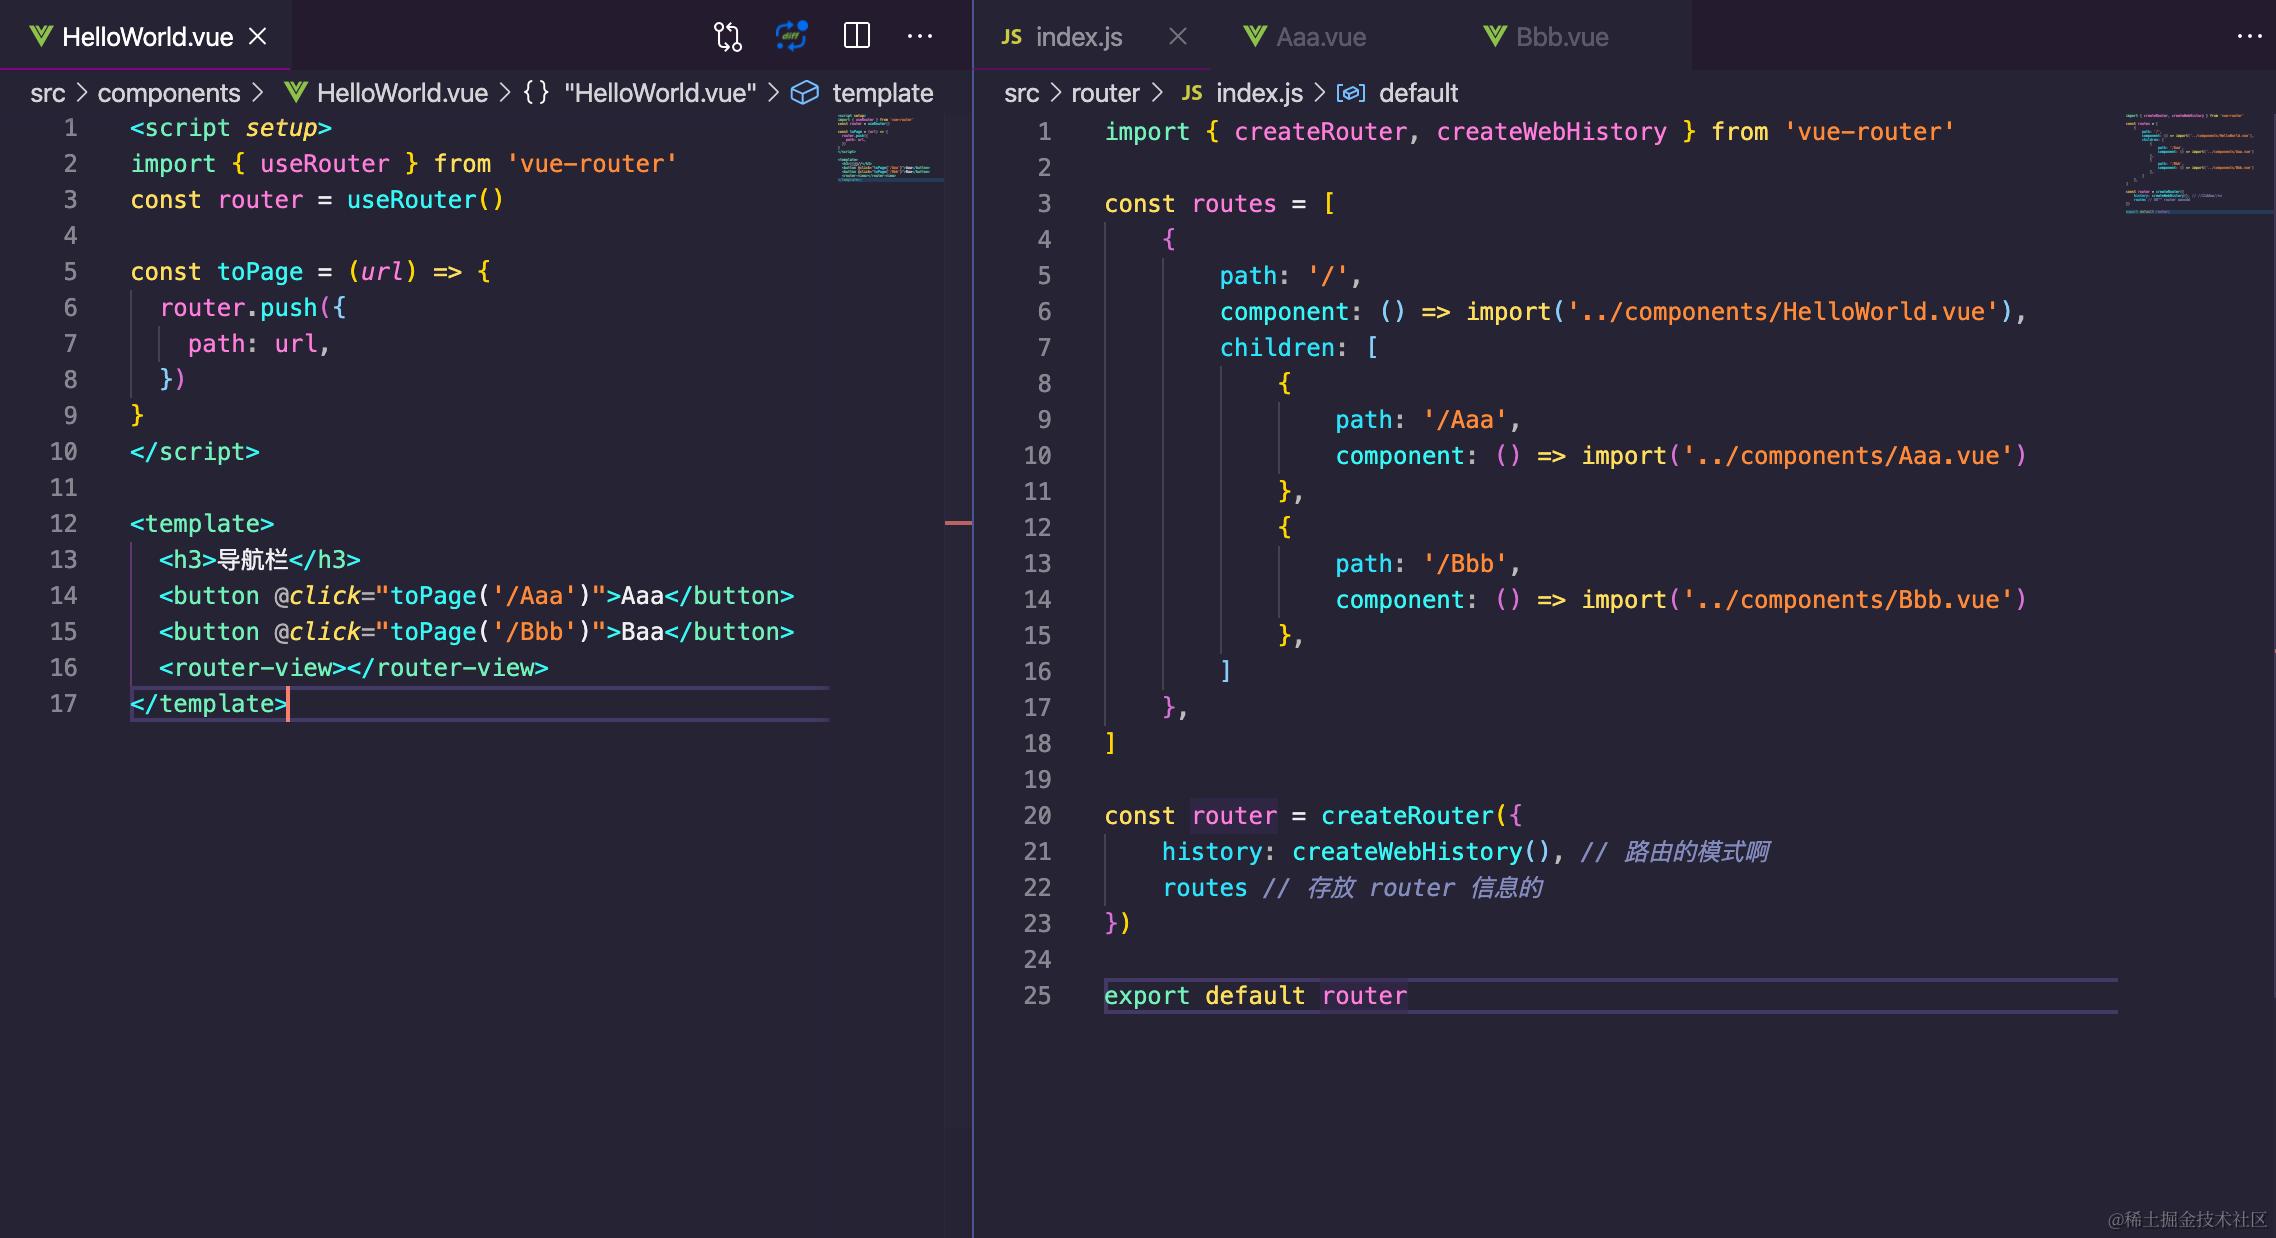Click 'const routes' declaration
Screen dimensions: 2276x1238
1190,203
